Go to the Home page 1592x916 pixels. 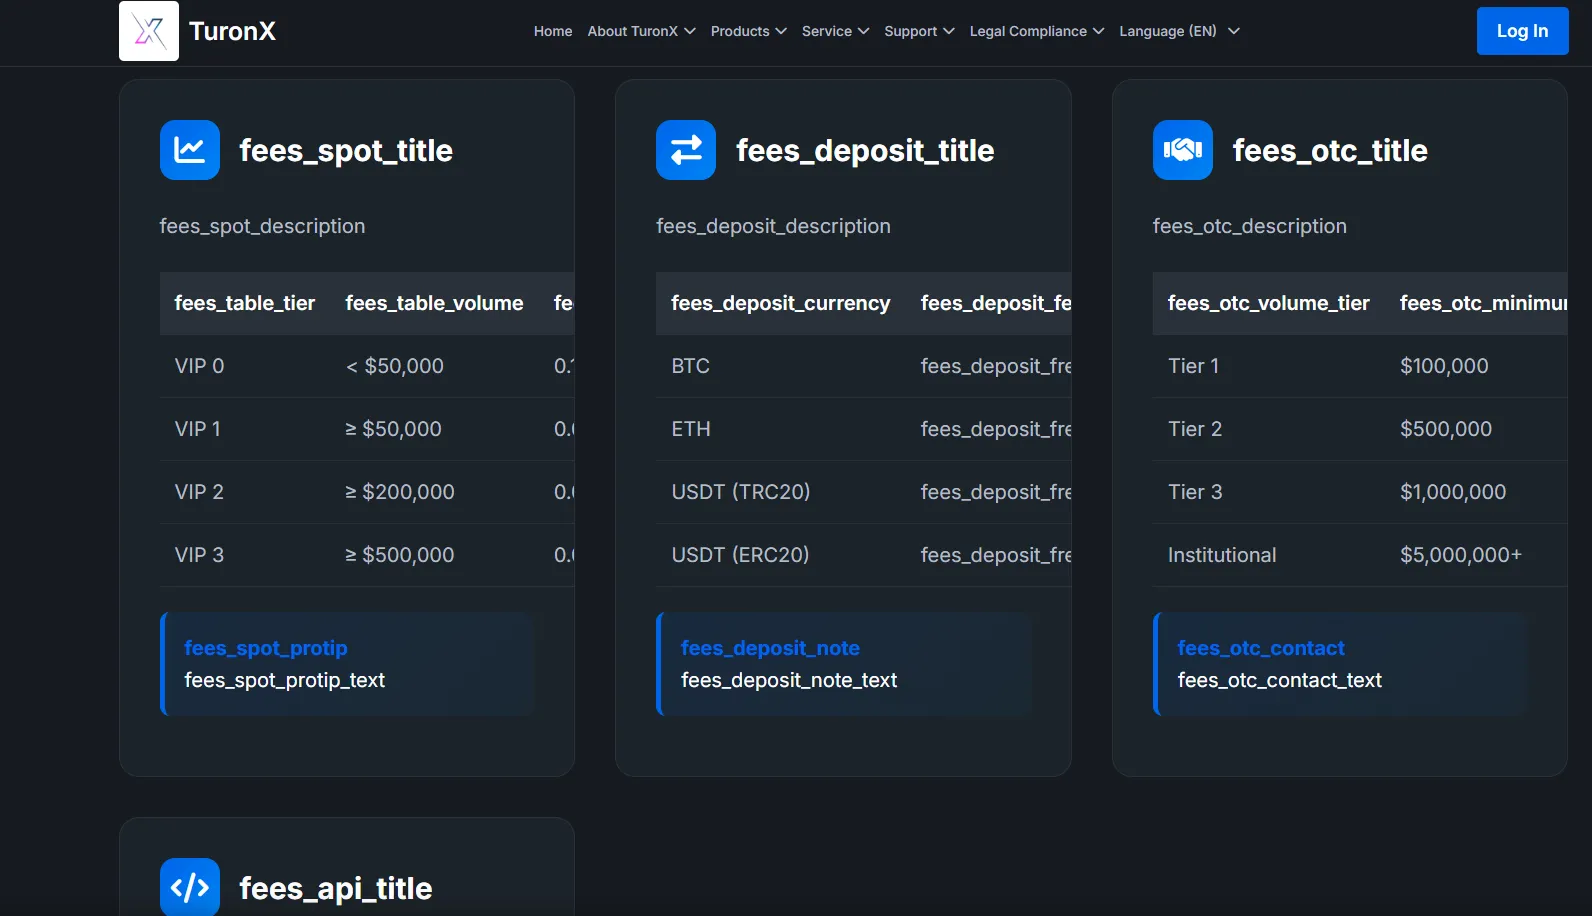tap(553, 31)
